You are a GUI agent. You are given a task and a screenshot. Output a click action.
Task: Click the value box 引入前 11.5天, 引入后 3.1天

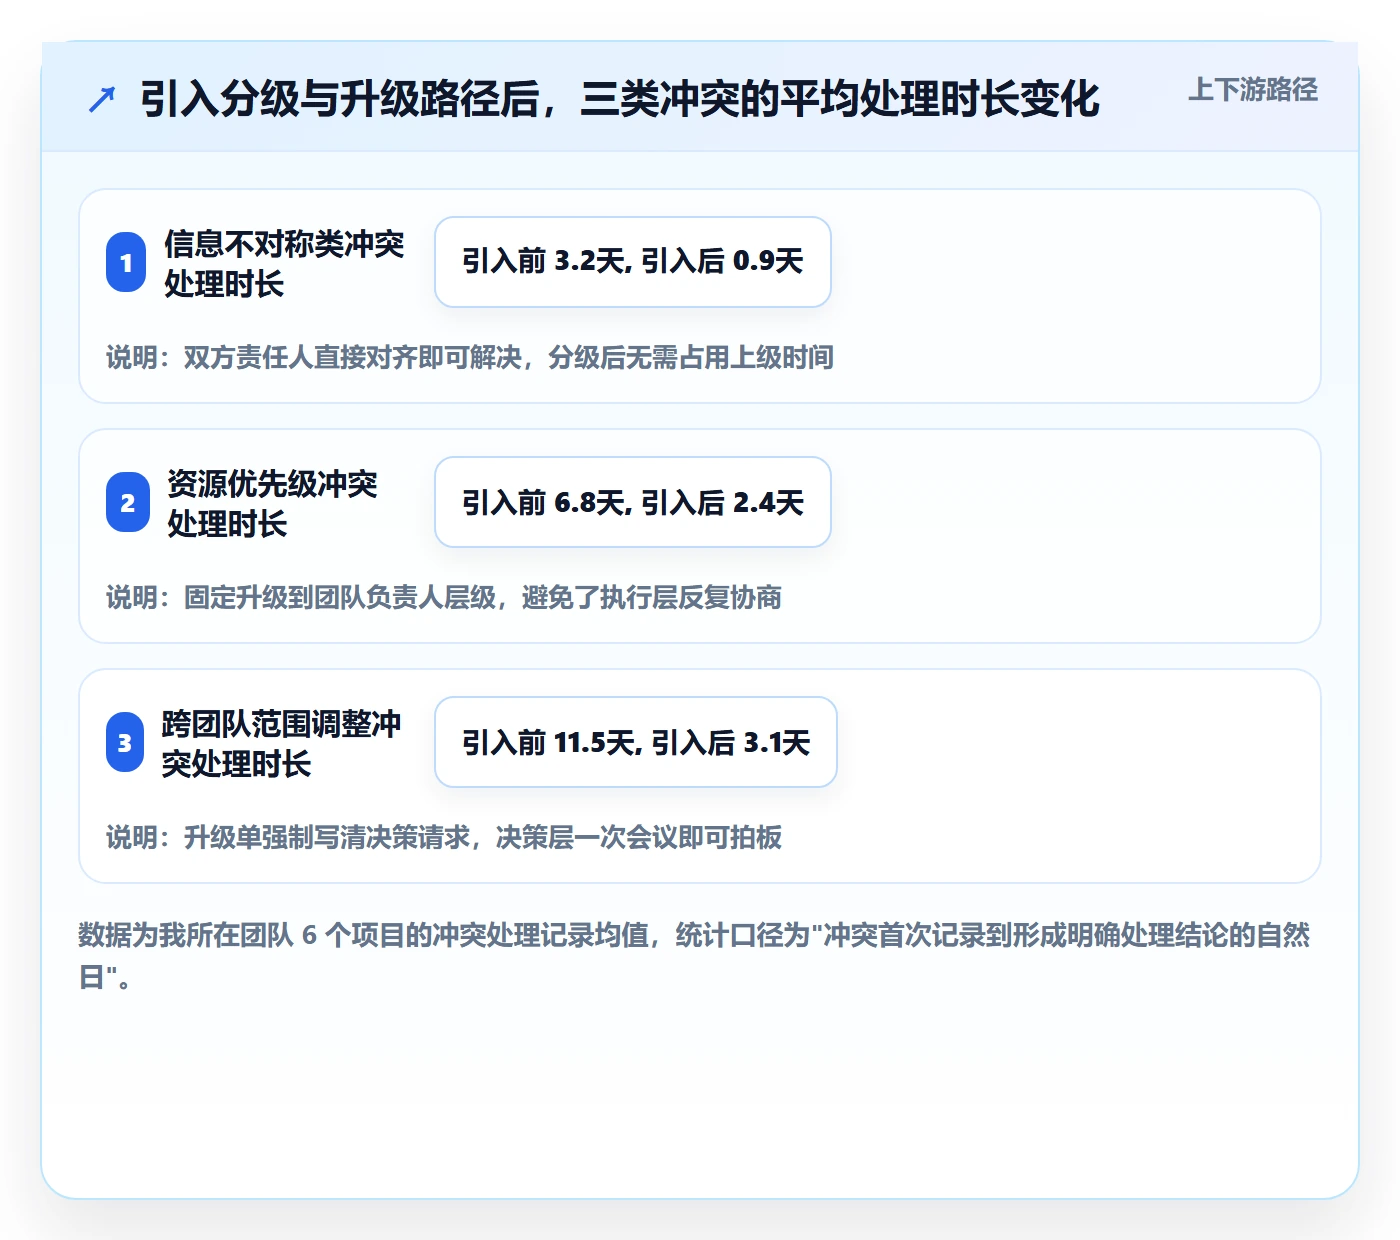point(636,742)
